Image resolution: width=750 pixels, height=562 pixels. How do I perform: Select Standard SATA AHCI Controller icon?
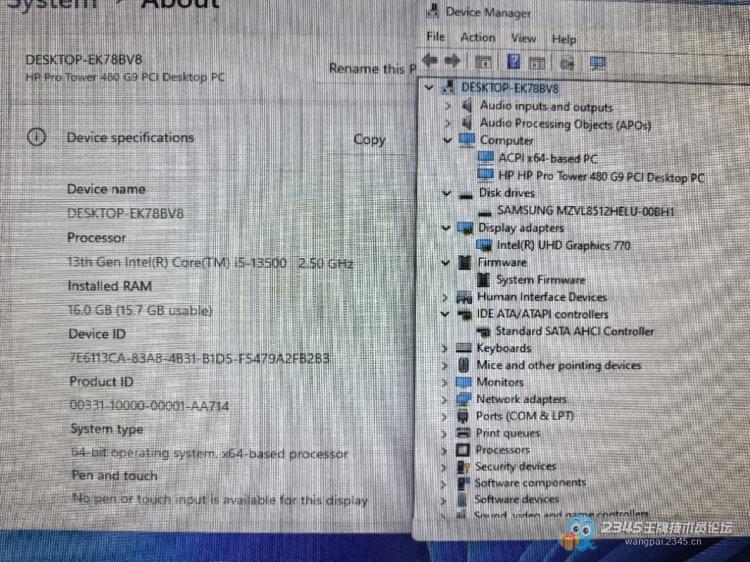pos(483,331)
